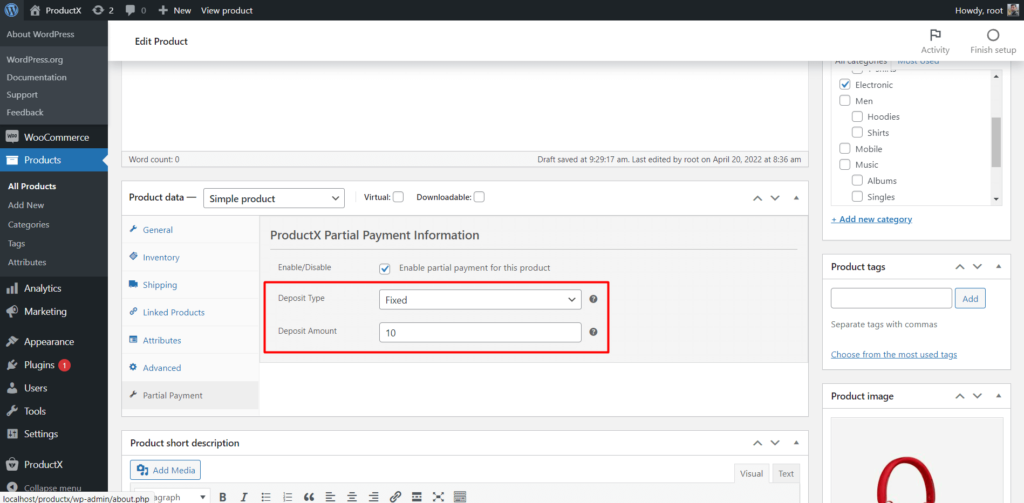Show help tooltip for Deposit Type

point(593,299)
